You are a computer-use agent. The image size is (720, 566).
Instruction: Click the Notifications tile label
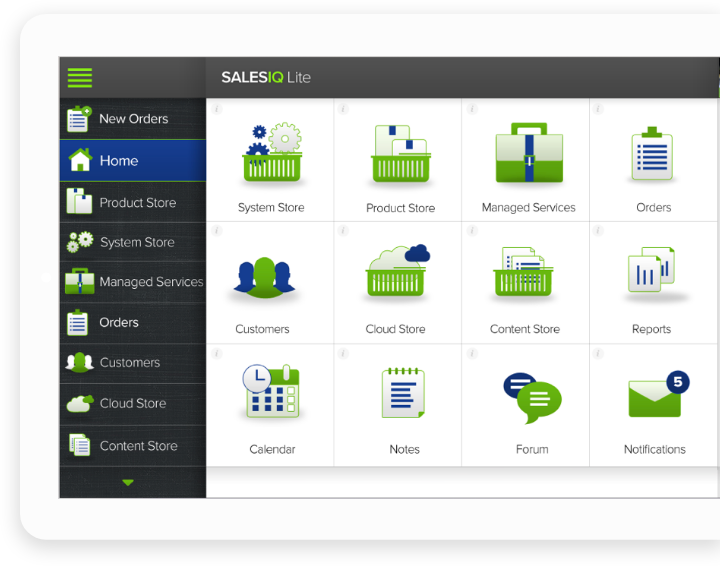pos(655,449)
